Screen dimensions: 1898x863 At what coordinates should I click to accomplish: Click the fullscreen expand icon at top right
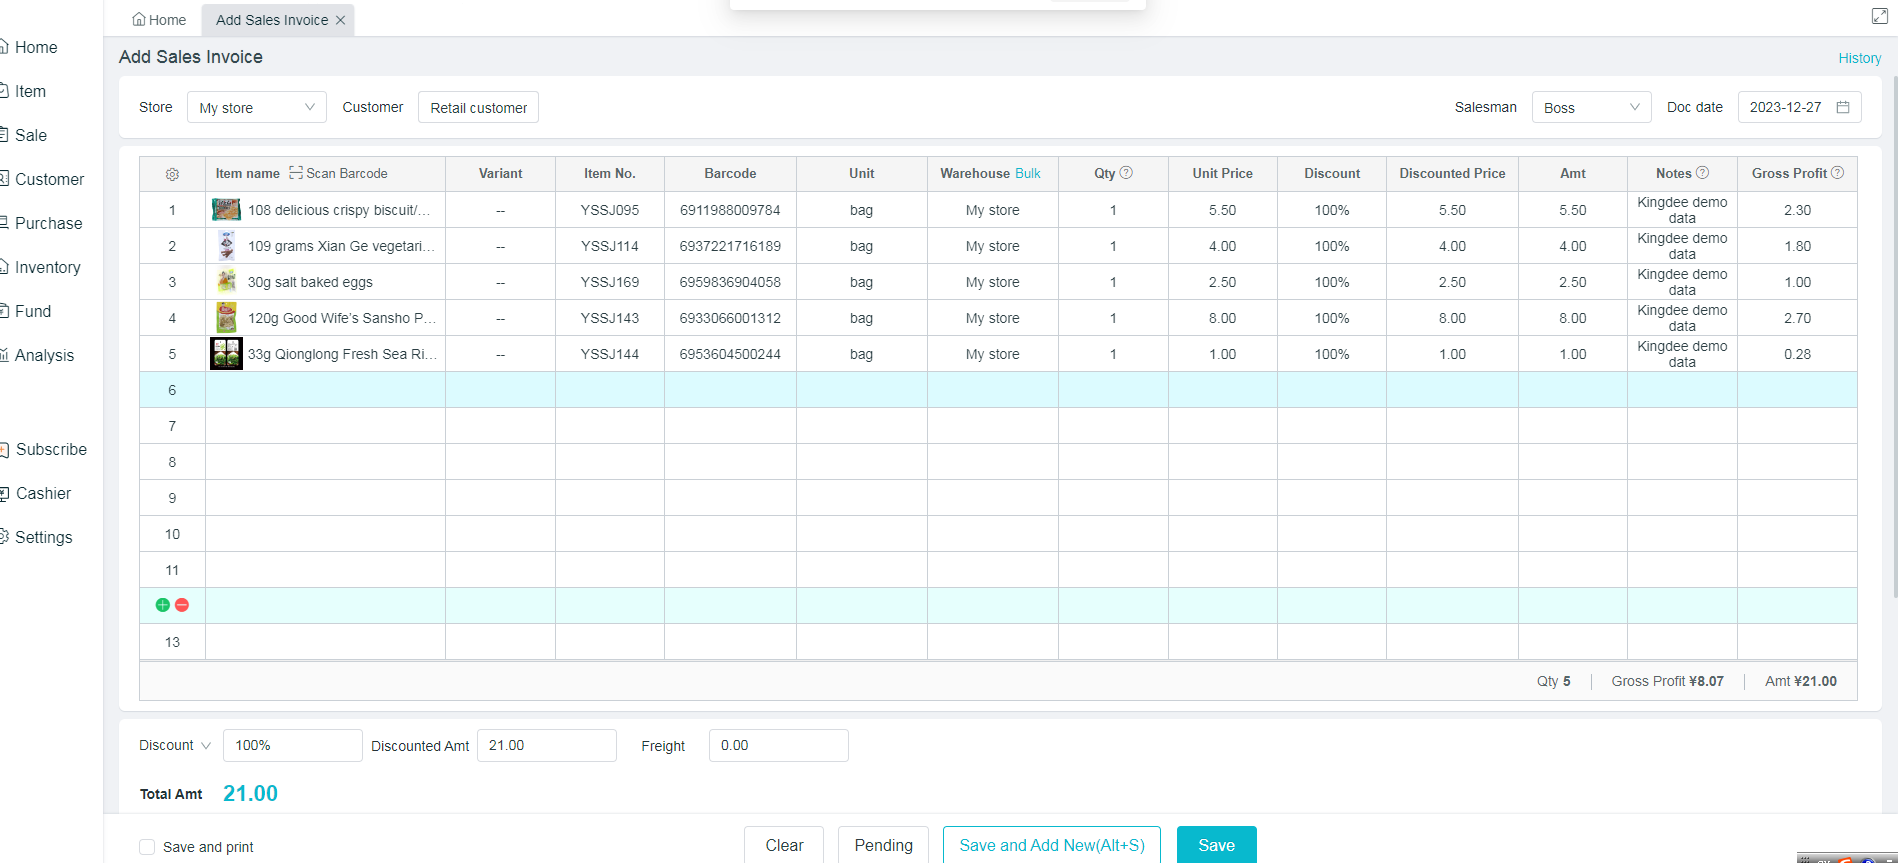pyautogui.click(x=1879, y=16)
